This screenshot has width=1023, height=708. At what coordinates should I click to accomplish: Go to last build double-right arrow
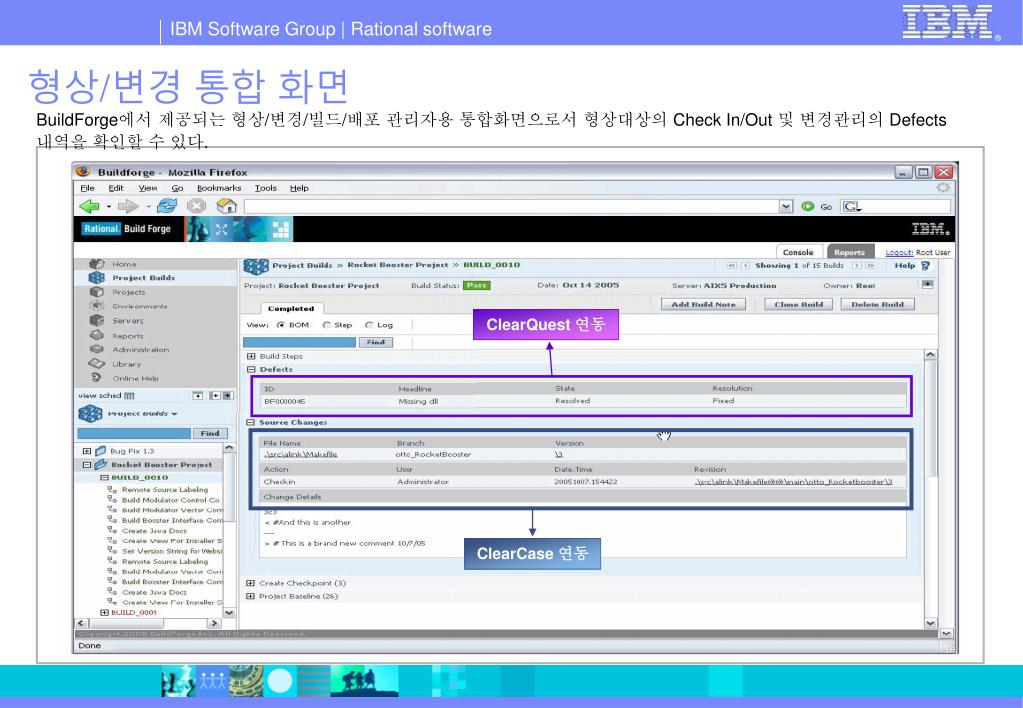point(870,266)
